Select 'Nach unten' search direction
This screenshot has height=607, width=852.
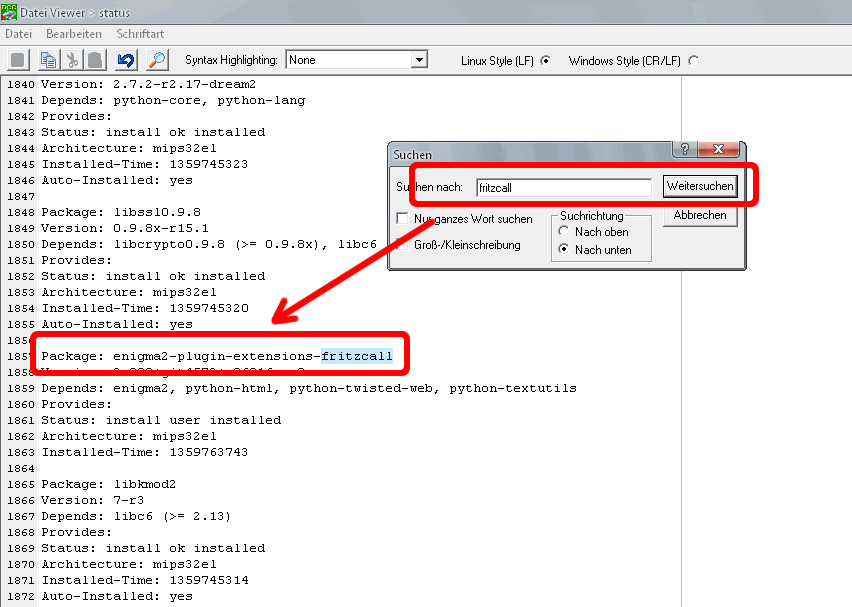[565, 250]
